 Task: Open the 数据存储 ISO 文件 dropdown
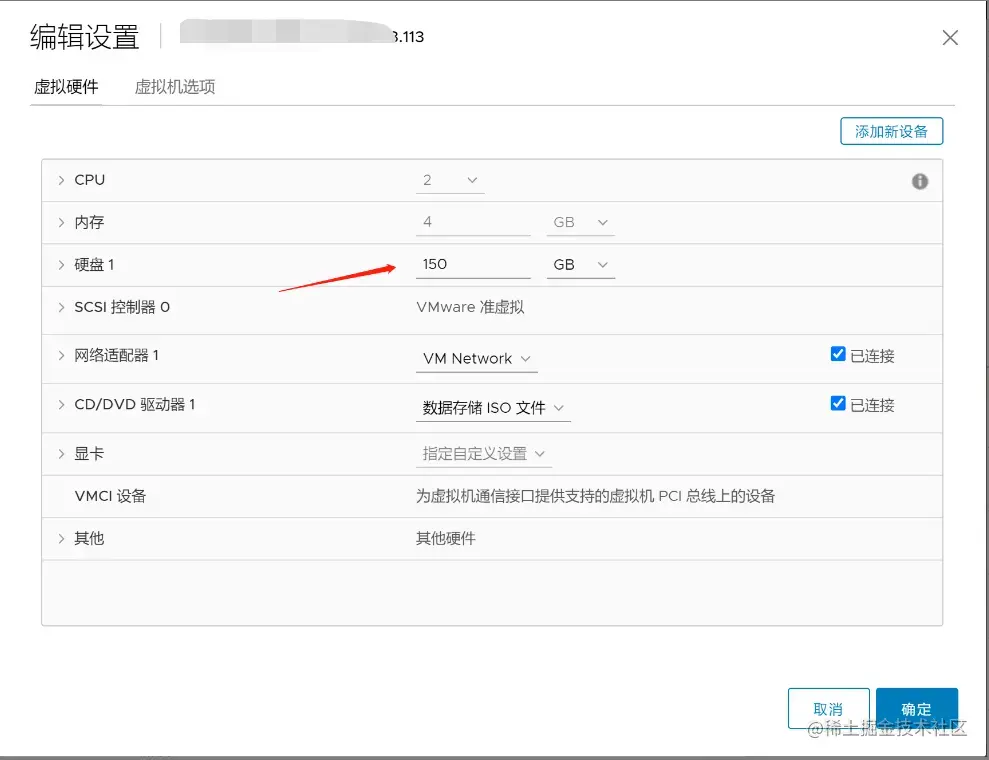(x=493, y=408)
